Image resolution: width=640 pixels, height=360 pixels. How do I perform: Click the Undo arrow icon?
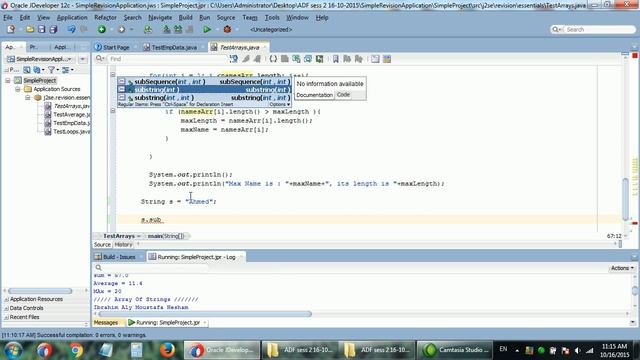tap(72, 29)
